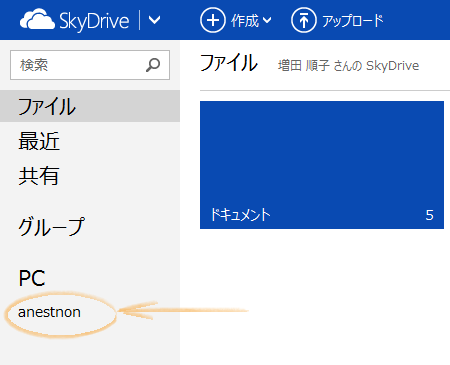Click the PC heading in the sidebar
The width and height of the screenshot is (450, 365).
32,278
